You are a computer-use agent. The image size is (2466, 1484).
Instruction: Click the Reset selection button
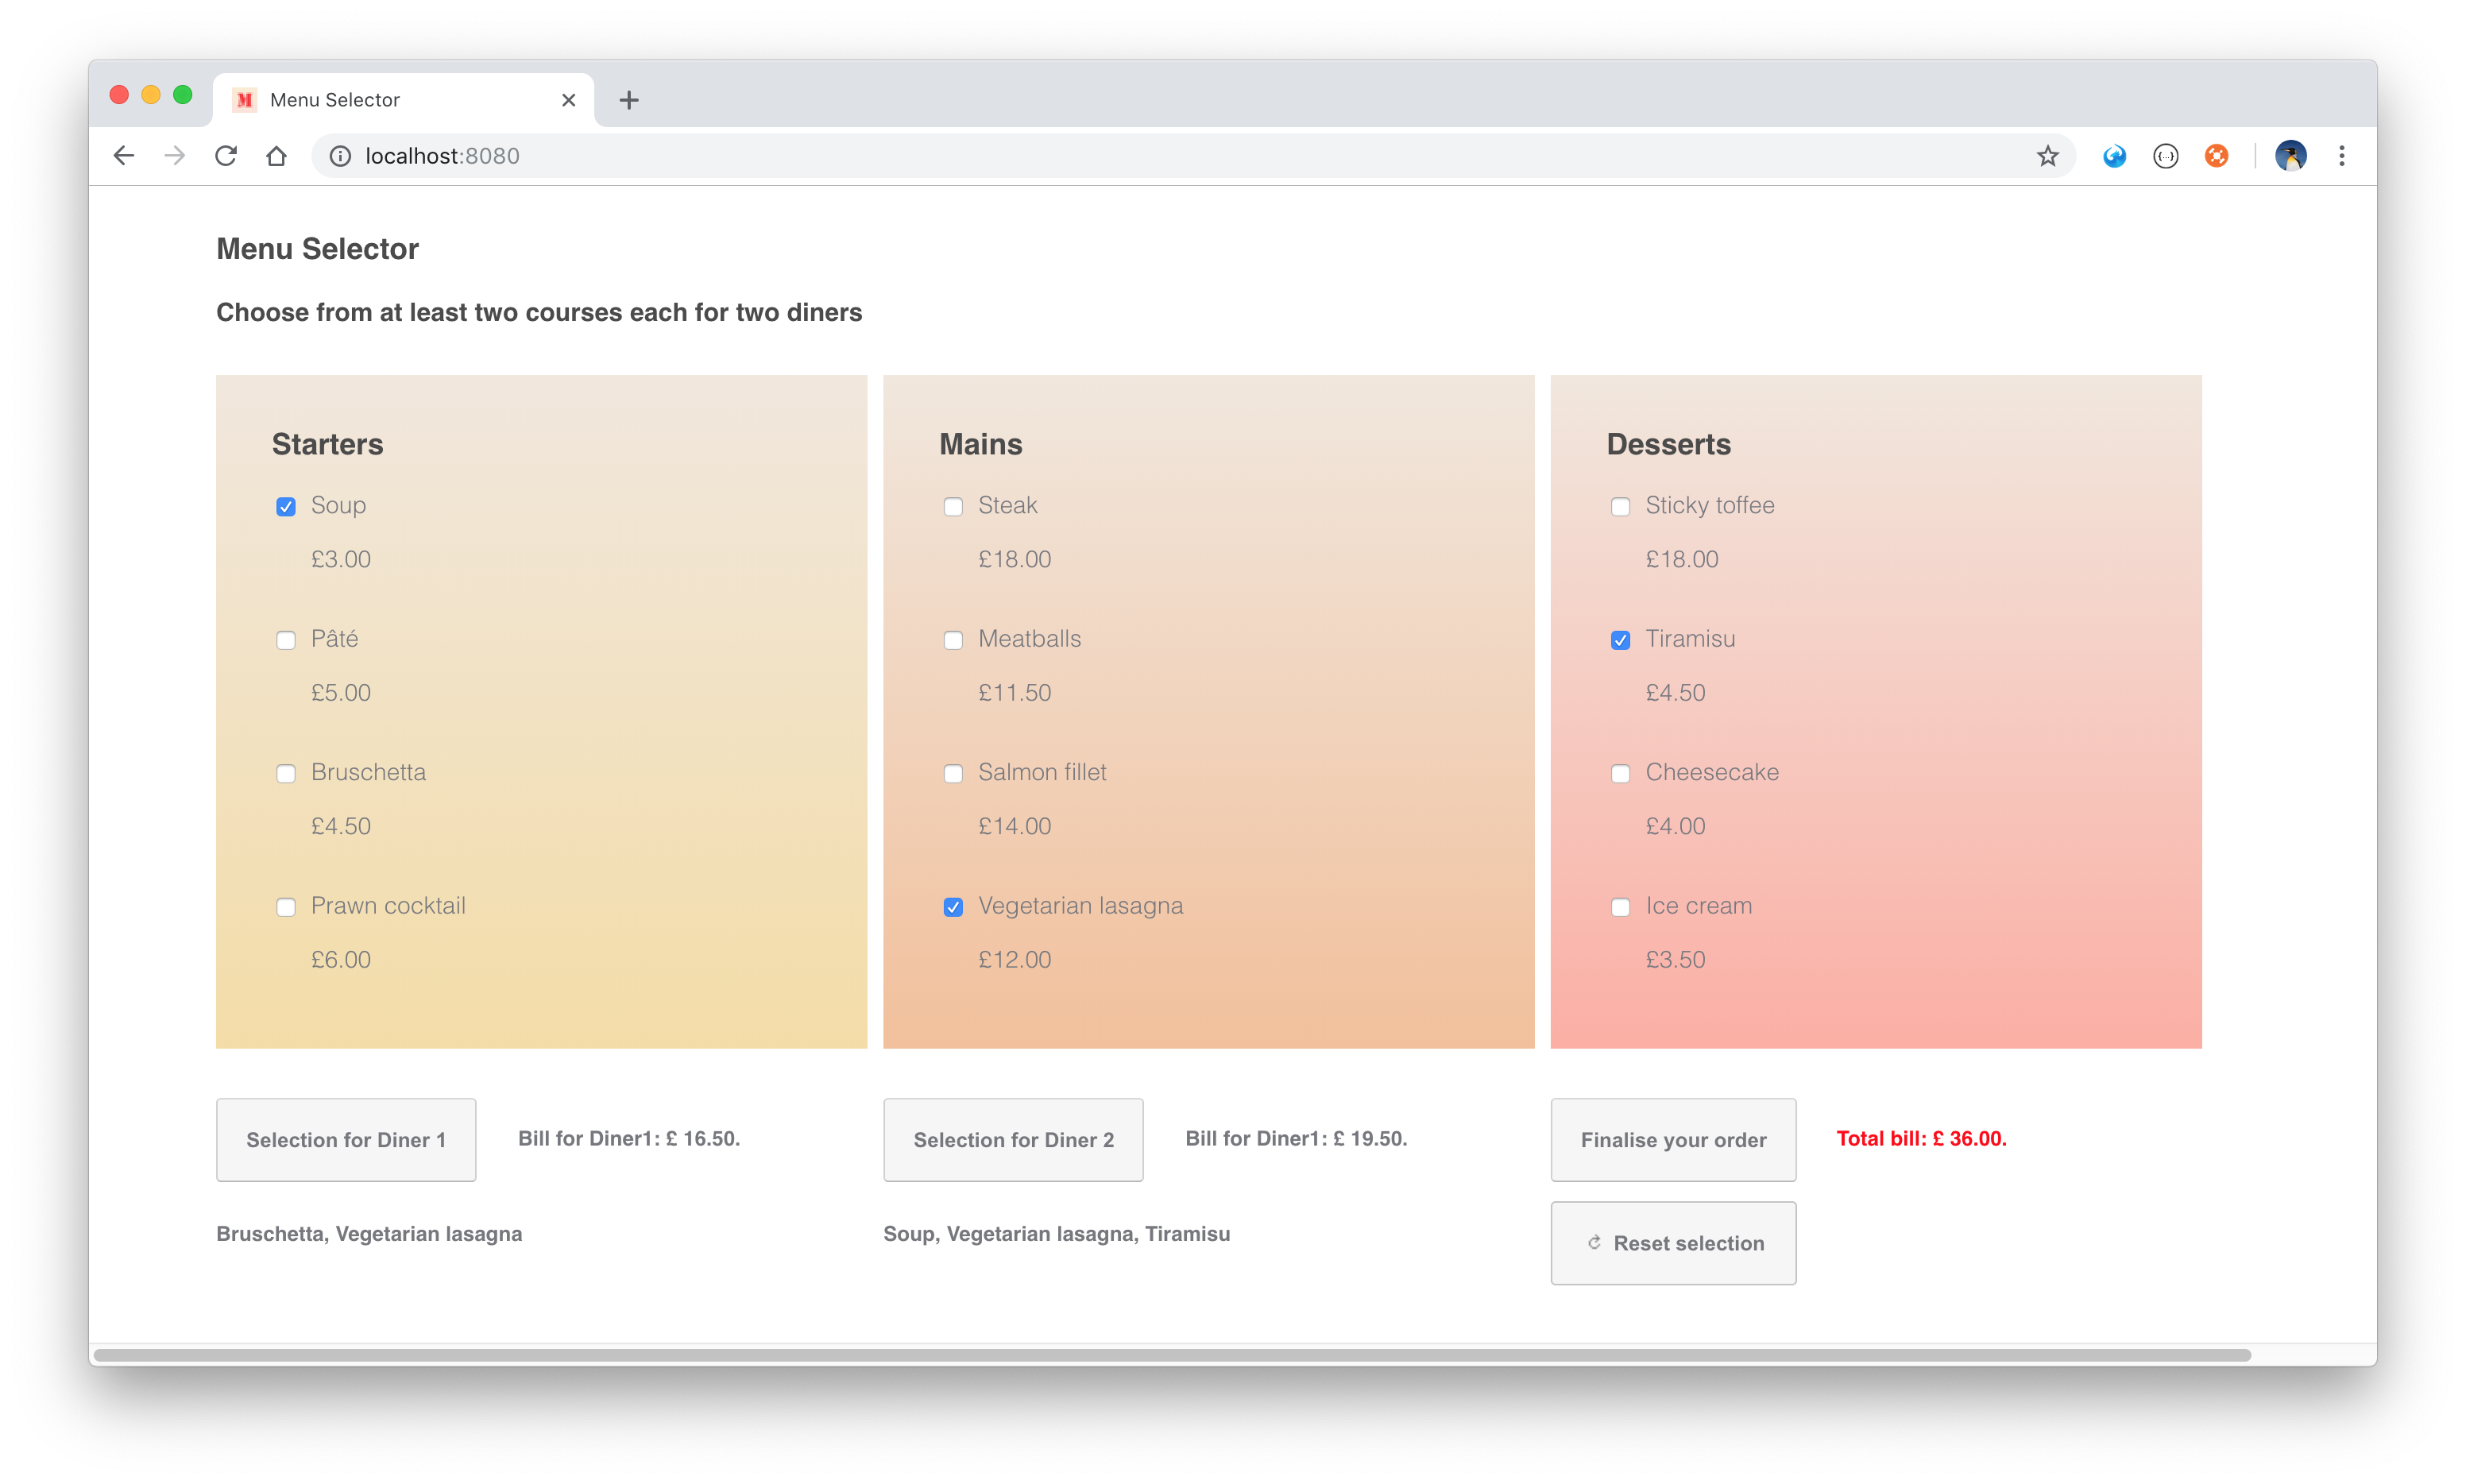click(x=1673, y=1243)
